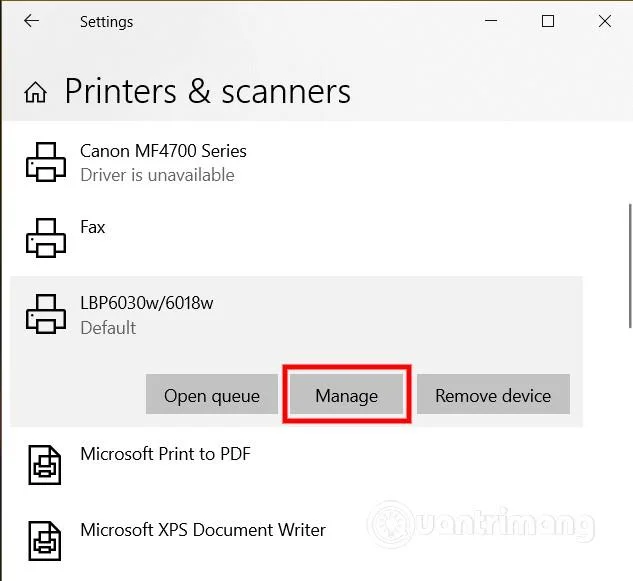Click the 'Driver is unavailable' status text
Screen dimensions: 633x581
click(157, 175)
